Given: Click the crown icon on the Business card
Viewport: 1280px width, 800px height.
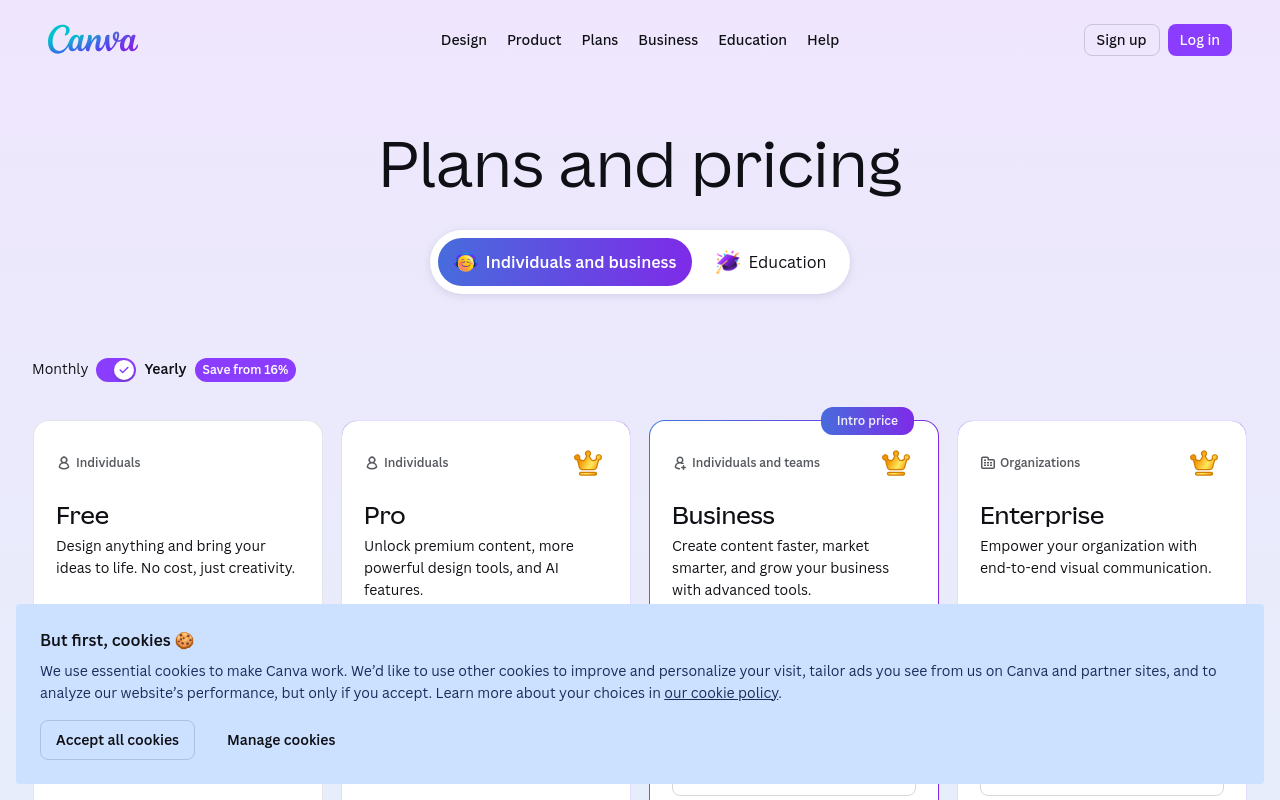Looking at the screenshot, I should click(895, 462).
